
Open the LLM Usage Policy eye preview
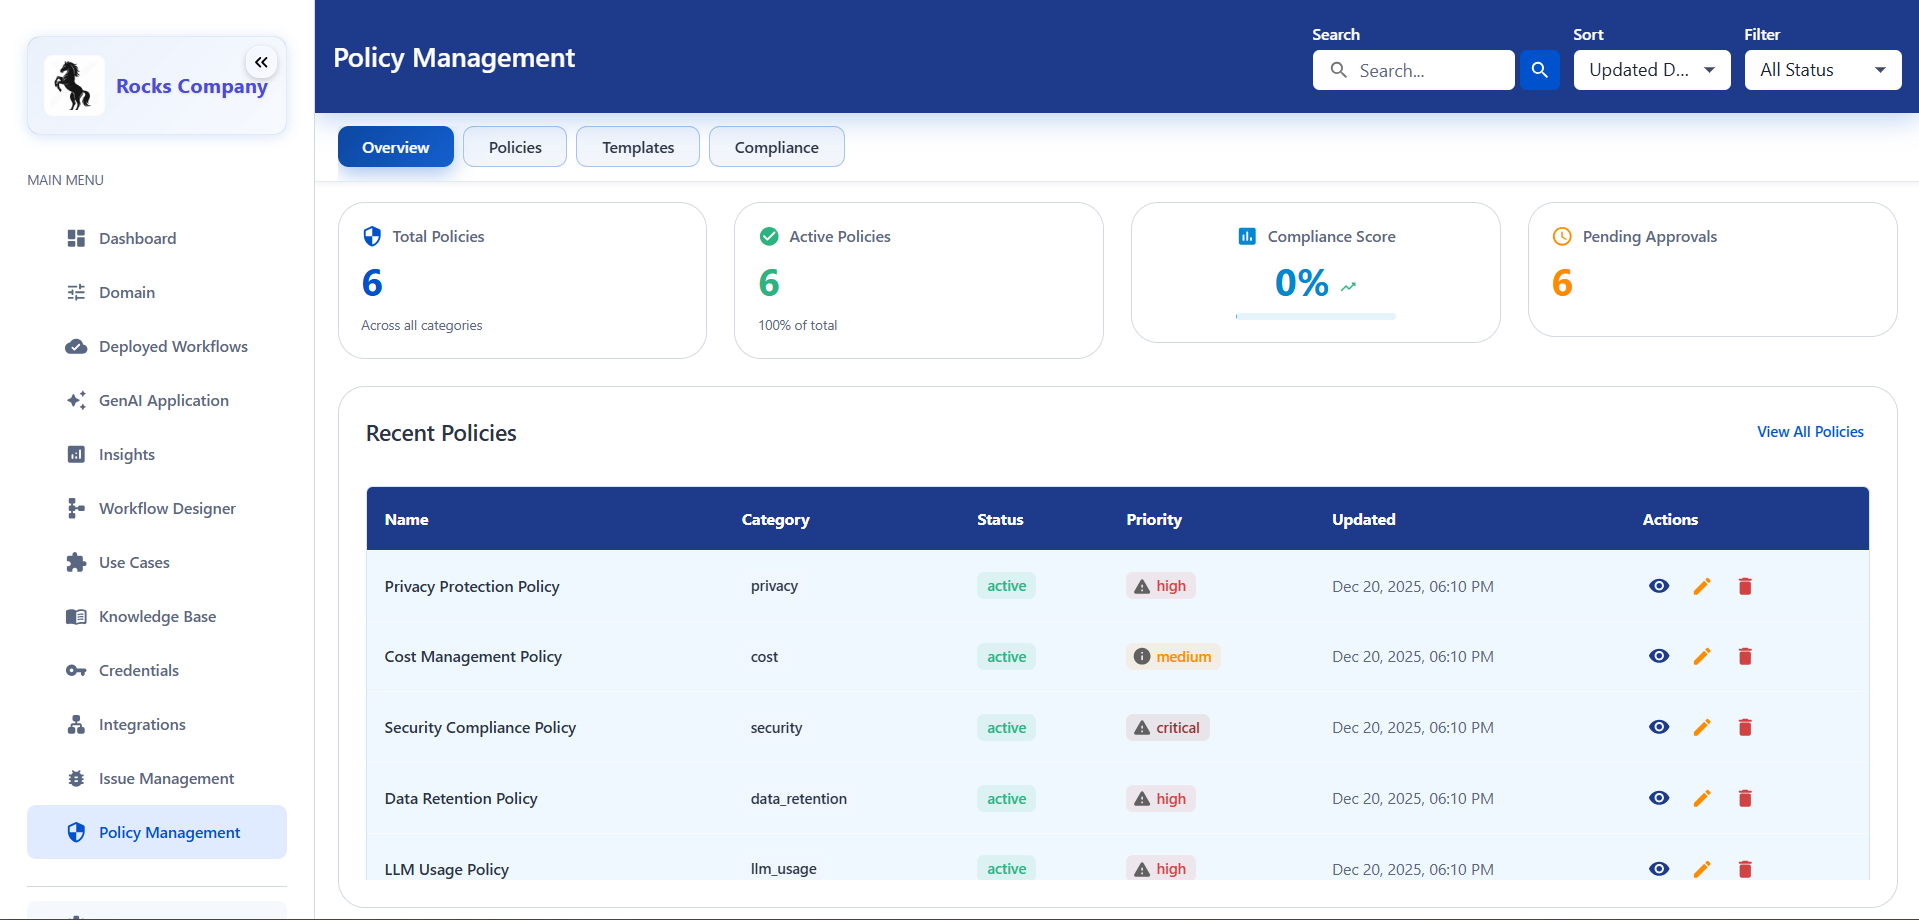[x=1659, y=869]
